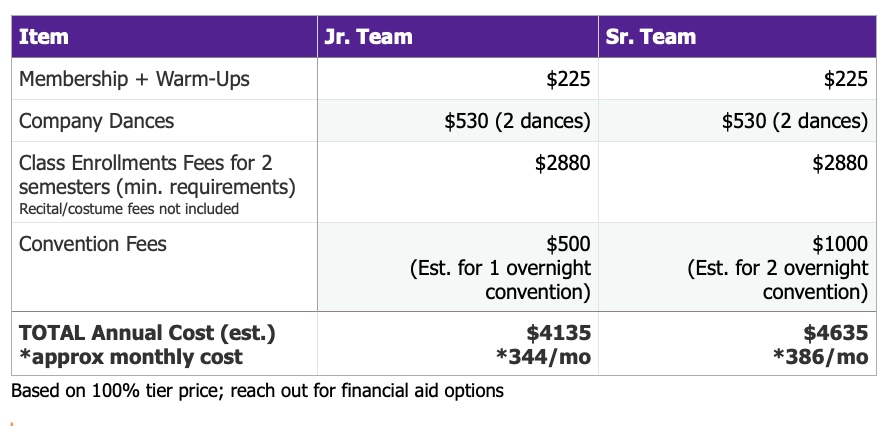This screenshot has height=426, width=896.
Task: Select the TOTAL Annual Cost label
Action: point(147,344)
